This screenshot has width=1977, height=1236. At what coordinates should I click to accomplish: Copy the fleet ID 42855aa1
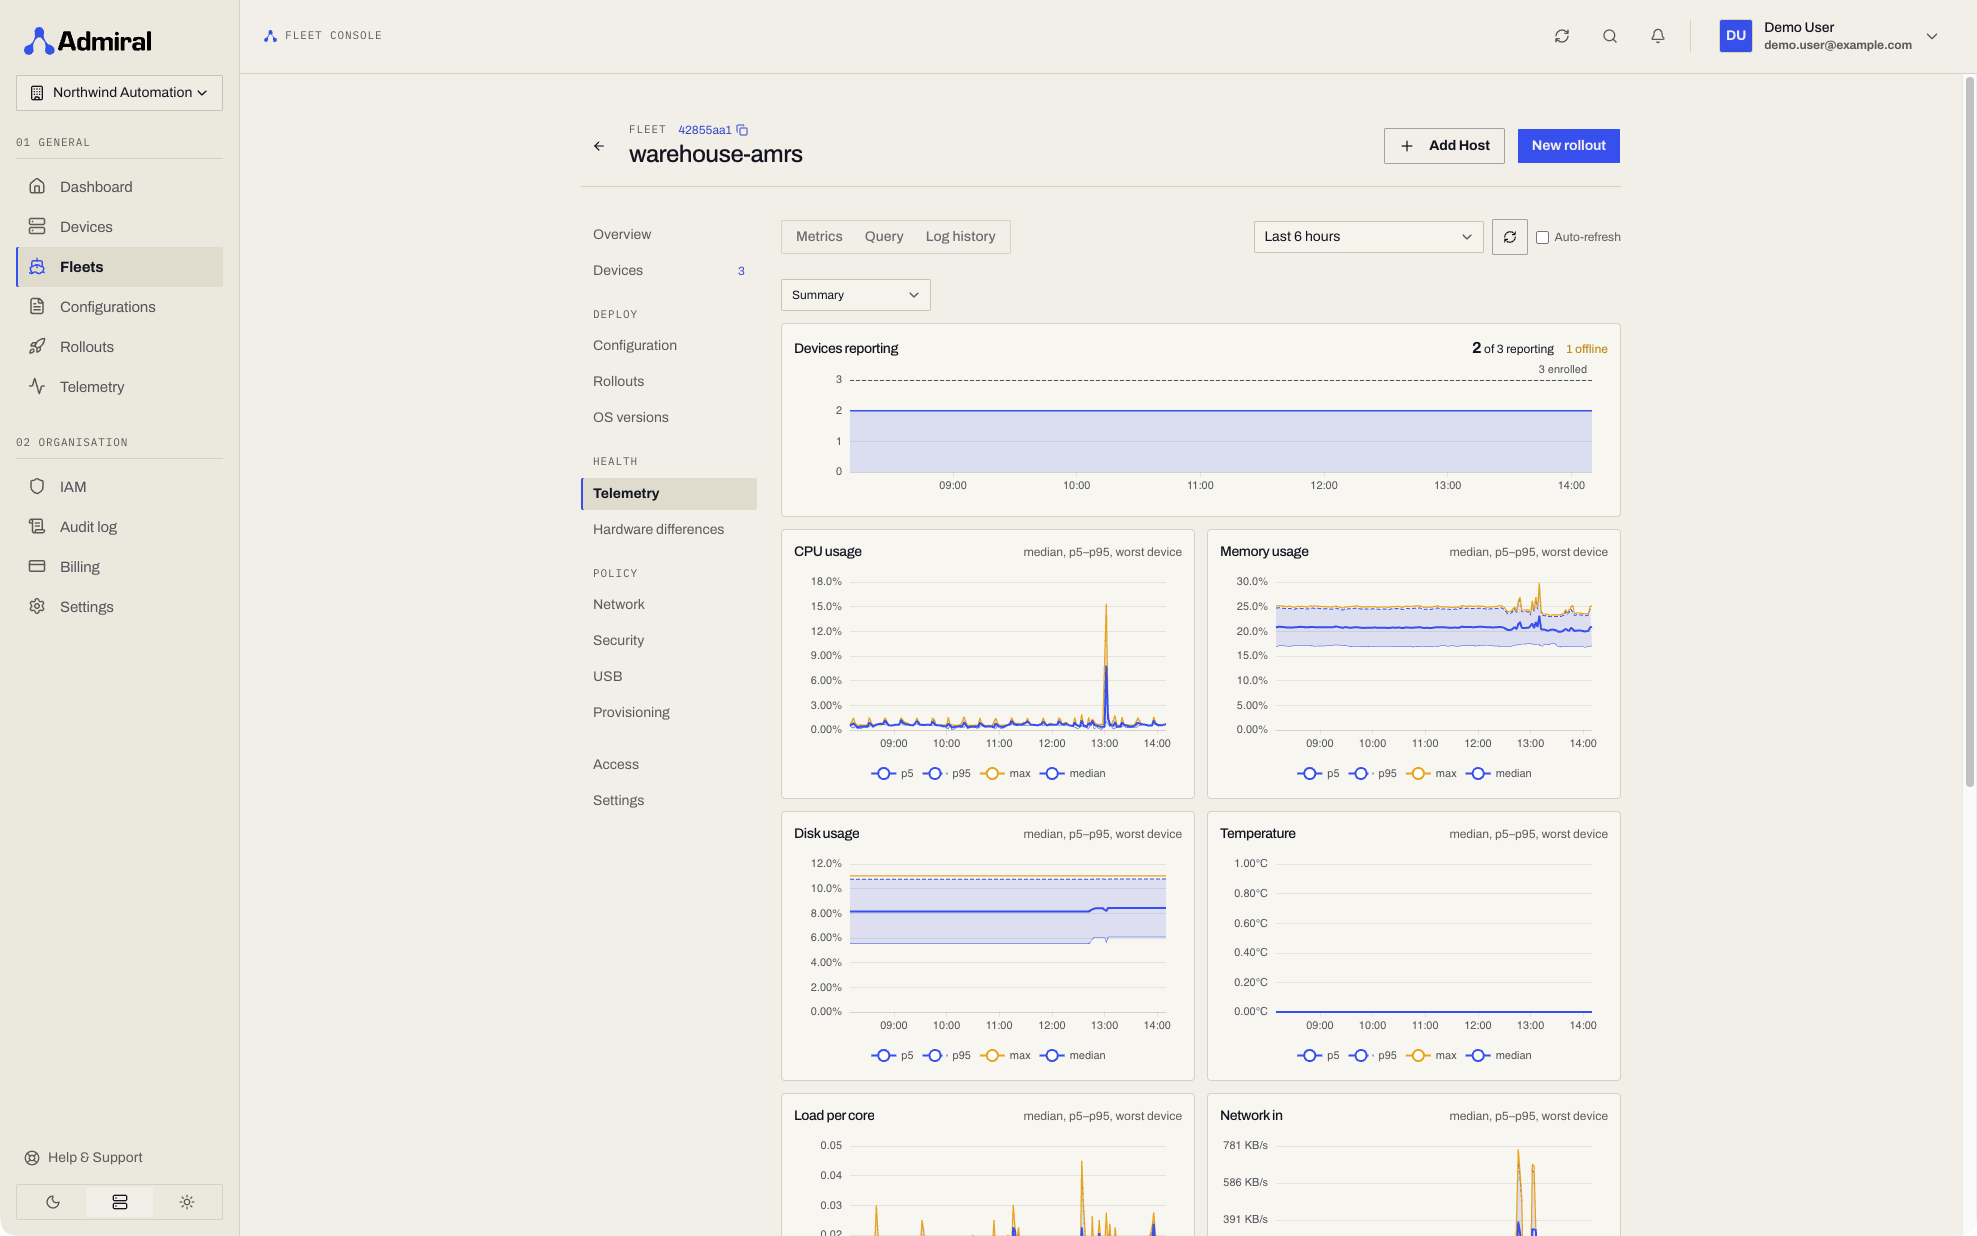(x=742, y=130)
